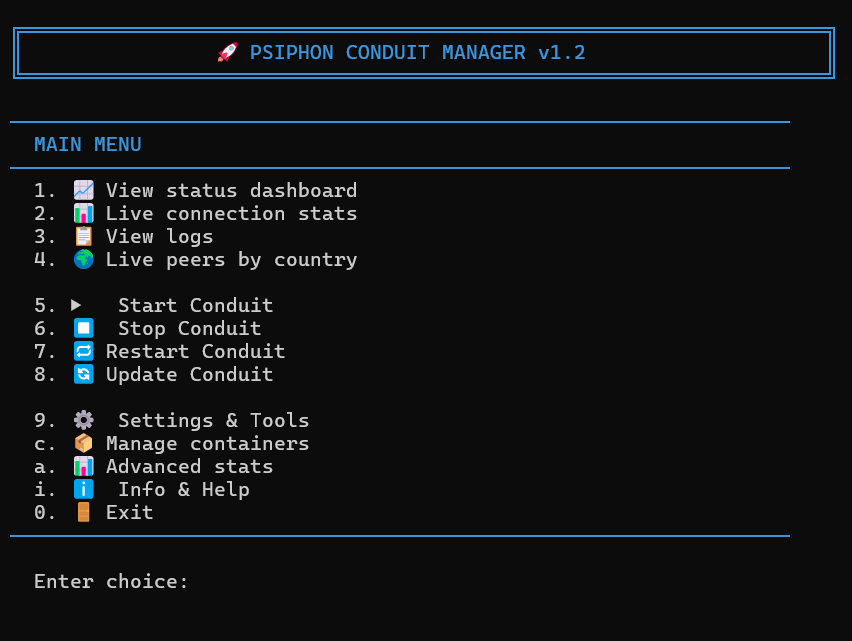Click the Update Conduit option
The image size is (852, 641).
(x=188, y=374)
